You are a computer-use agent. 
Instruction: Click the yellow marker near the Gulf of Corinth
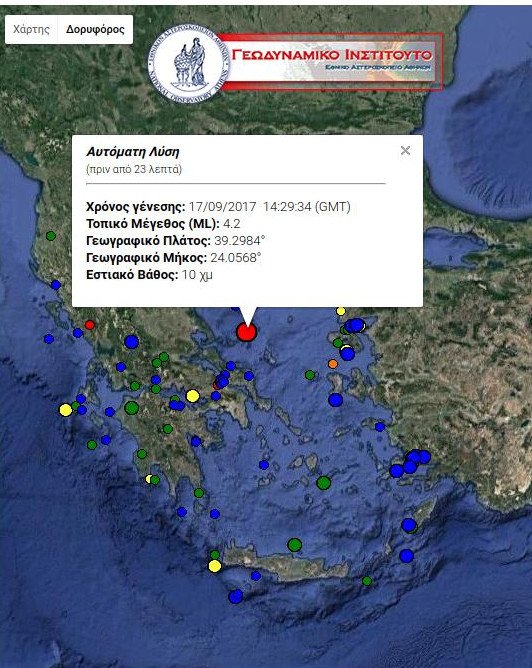pyautogui.click(x=193, y=396)
